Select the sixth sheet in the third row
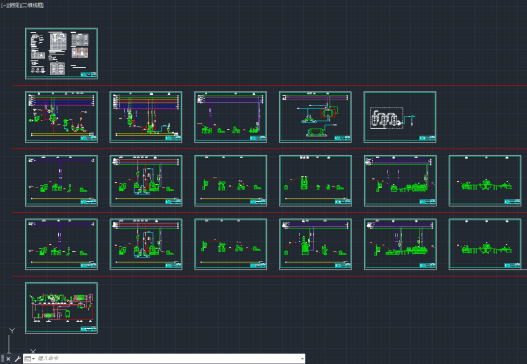Viewport: 527px width, 364px height. (x=485, y=181)
